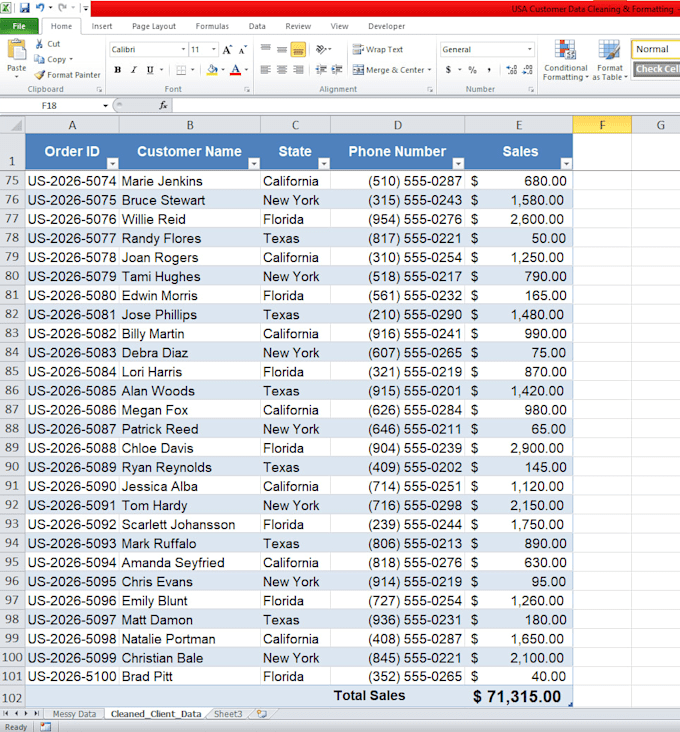Screen dimensions: 680x732
Task: Click Decrease Decimal icon
Action: click(x=527, y=70)
